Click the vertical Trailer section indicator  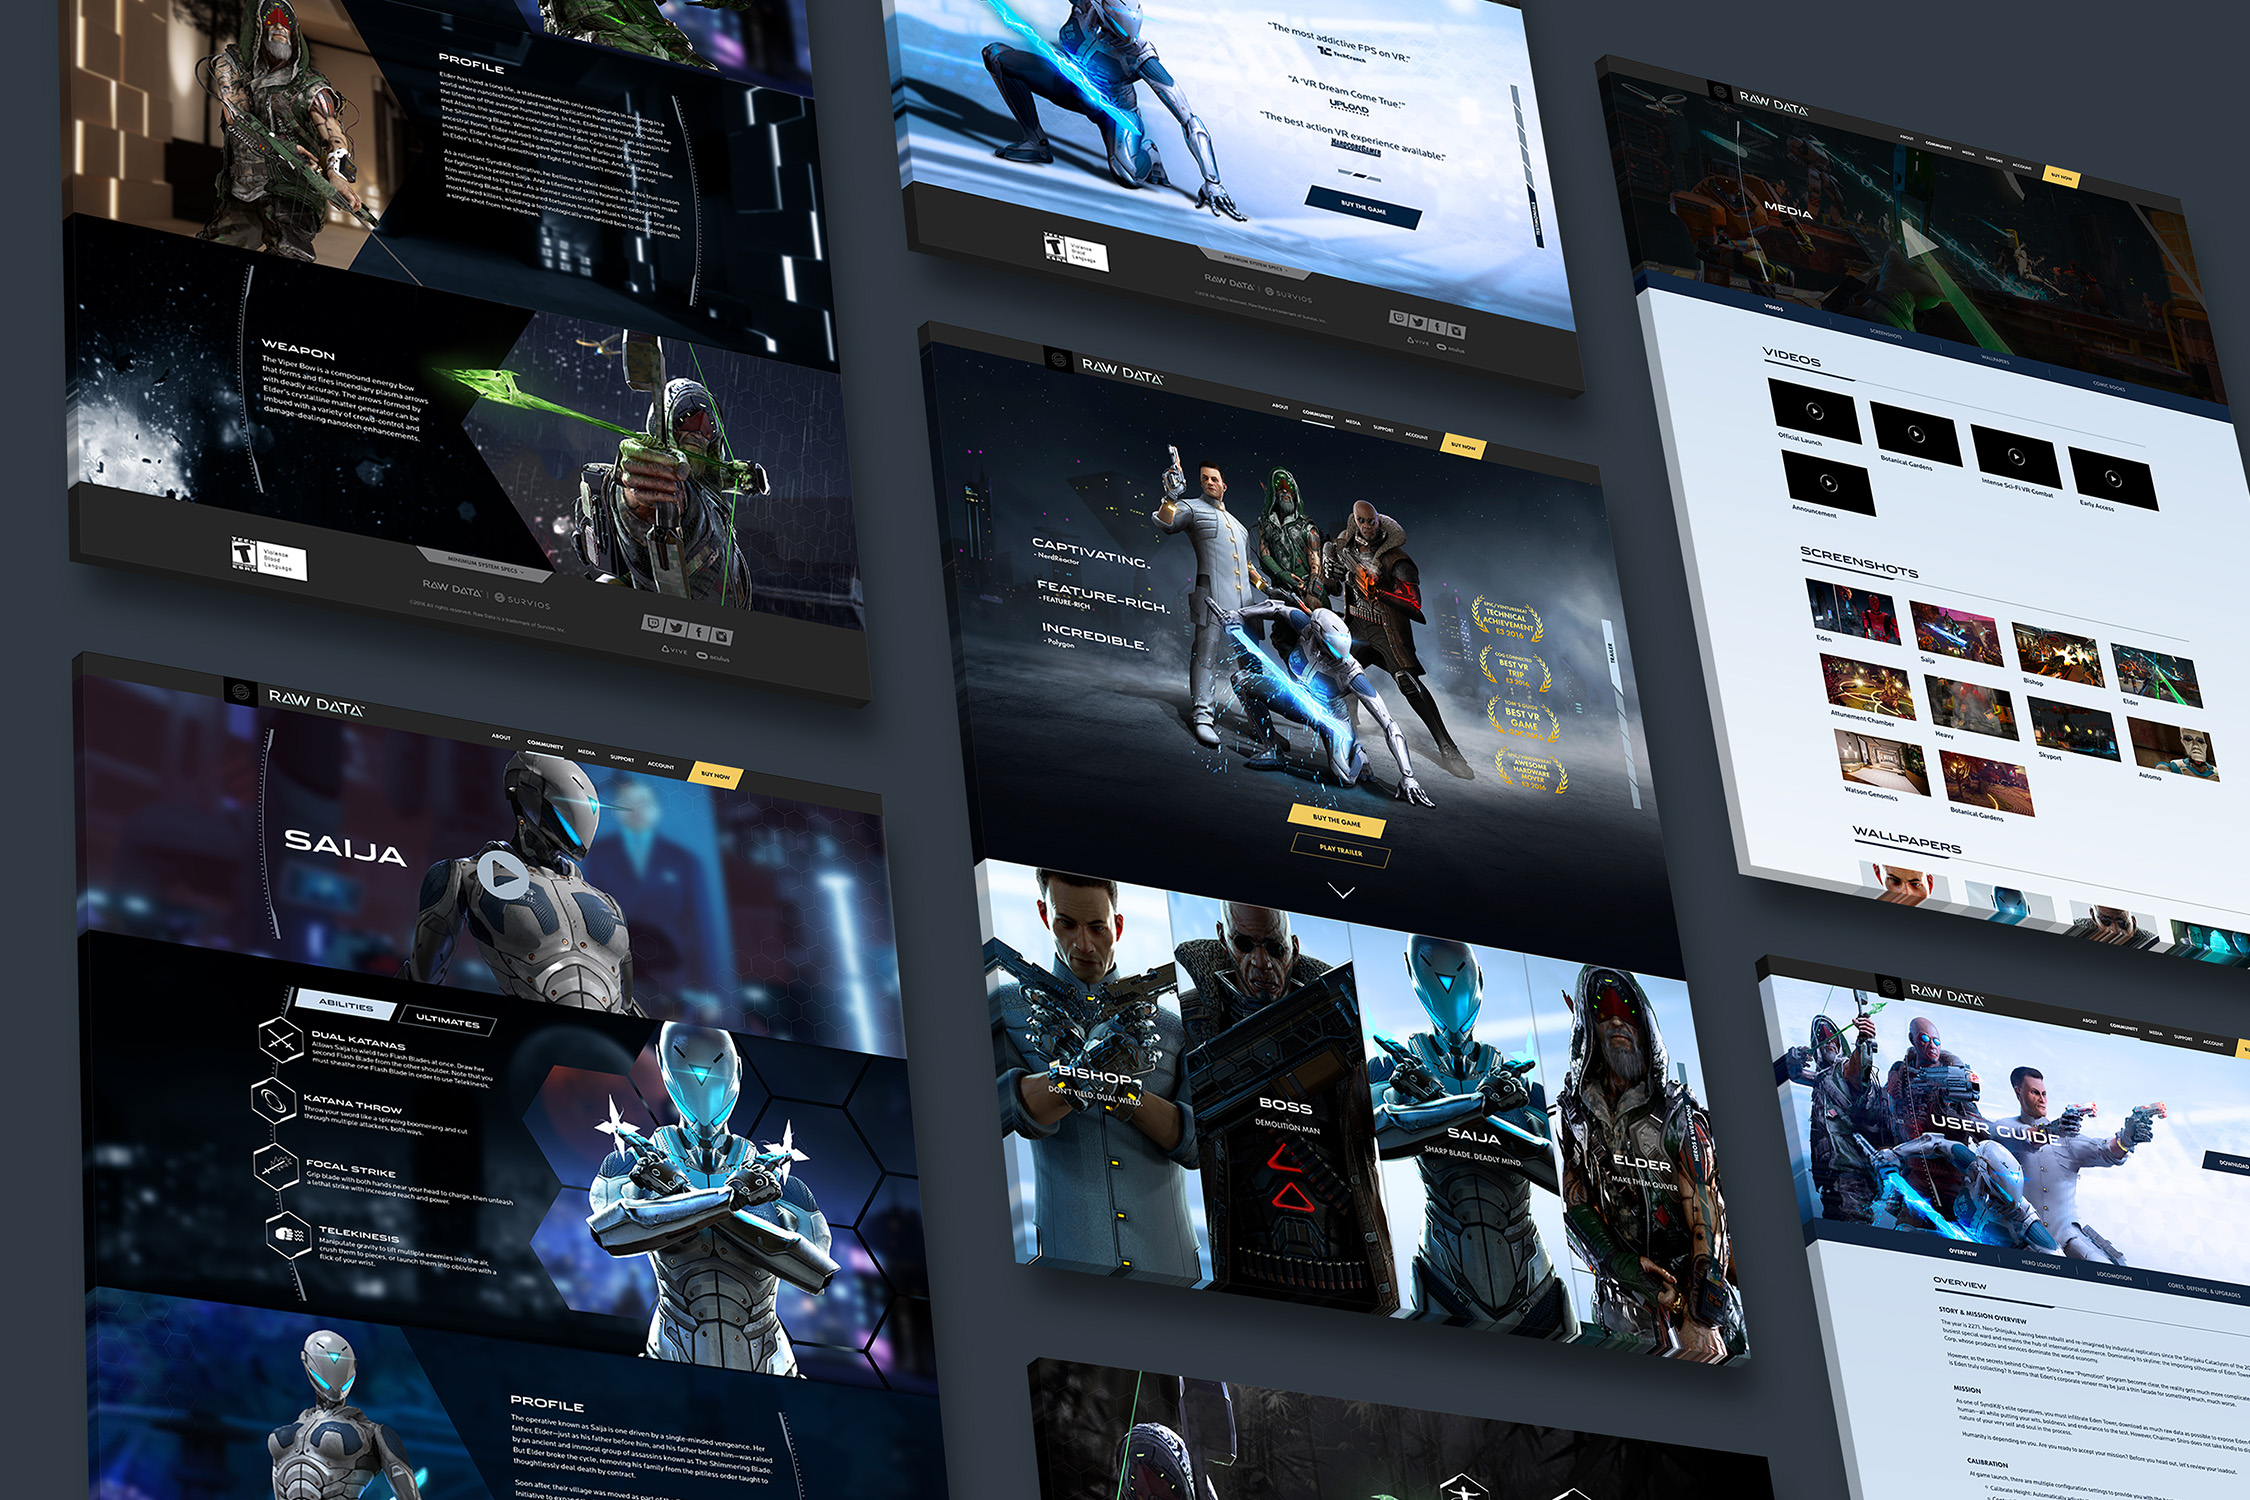pyautogui.click(x=1611, y=653)
